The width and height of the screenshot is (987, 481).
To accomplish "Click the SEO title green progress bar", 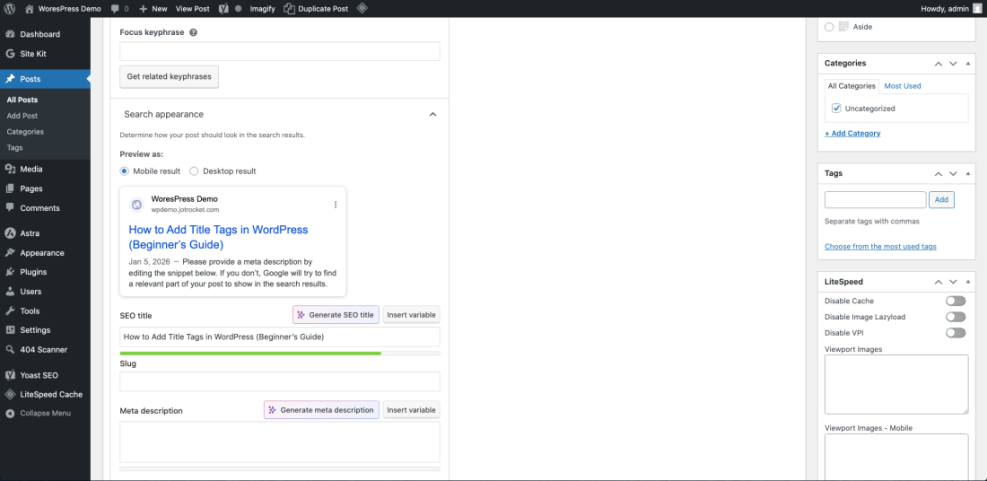I will (x=250, y=353).
